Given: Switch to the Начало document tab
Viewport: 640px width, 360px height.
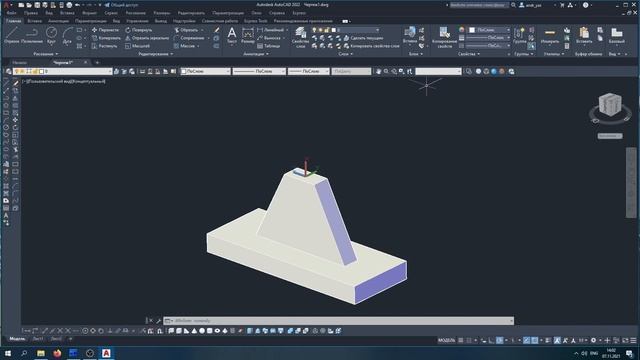Looking at the screenshot, I should tap(20, 62).
